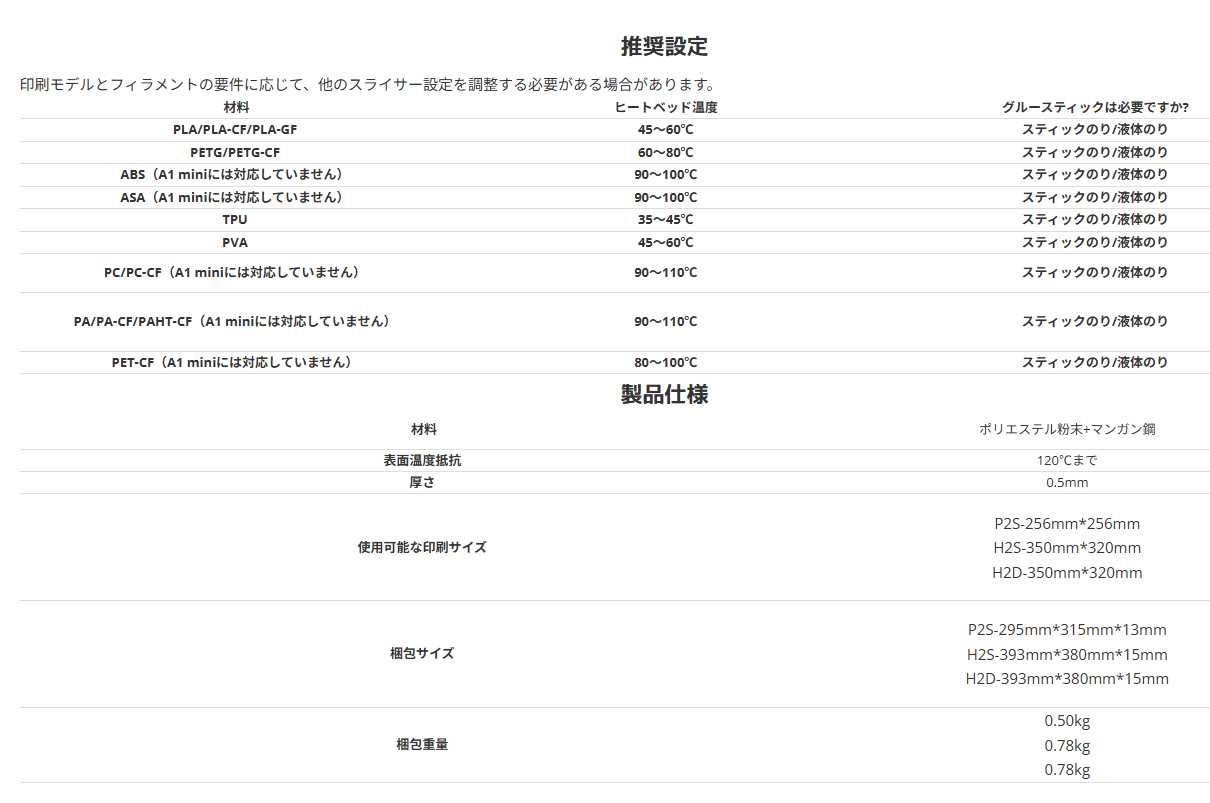
Task: Click the 80～100℃ temperature for PET-CF
Action: click(x=665, y=362)
